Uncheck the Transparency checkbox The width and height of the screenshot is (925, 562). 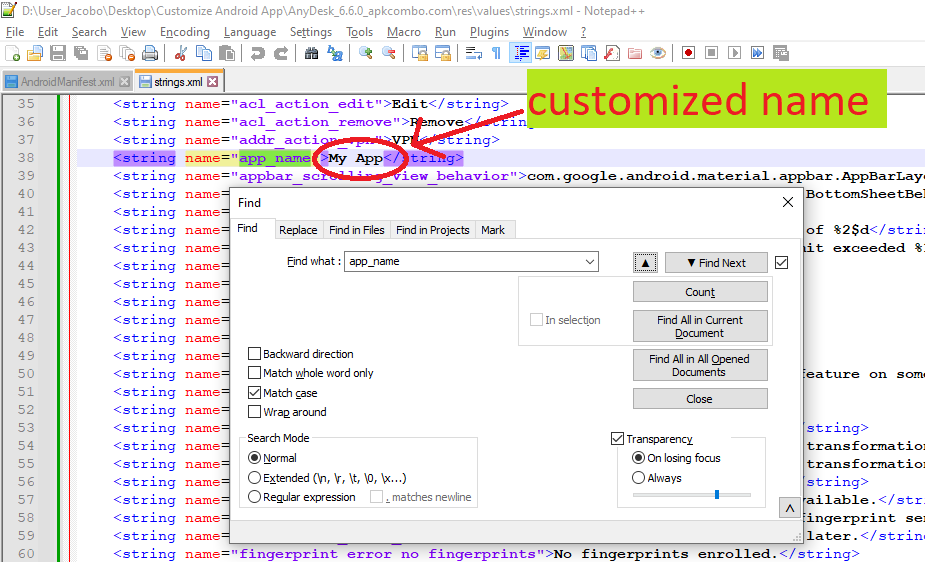click(x=617, y=439)
